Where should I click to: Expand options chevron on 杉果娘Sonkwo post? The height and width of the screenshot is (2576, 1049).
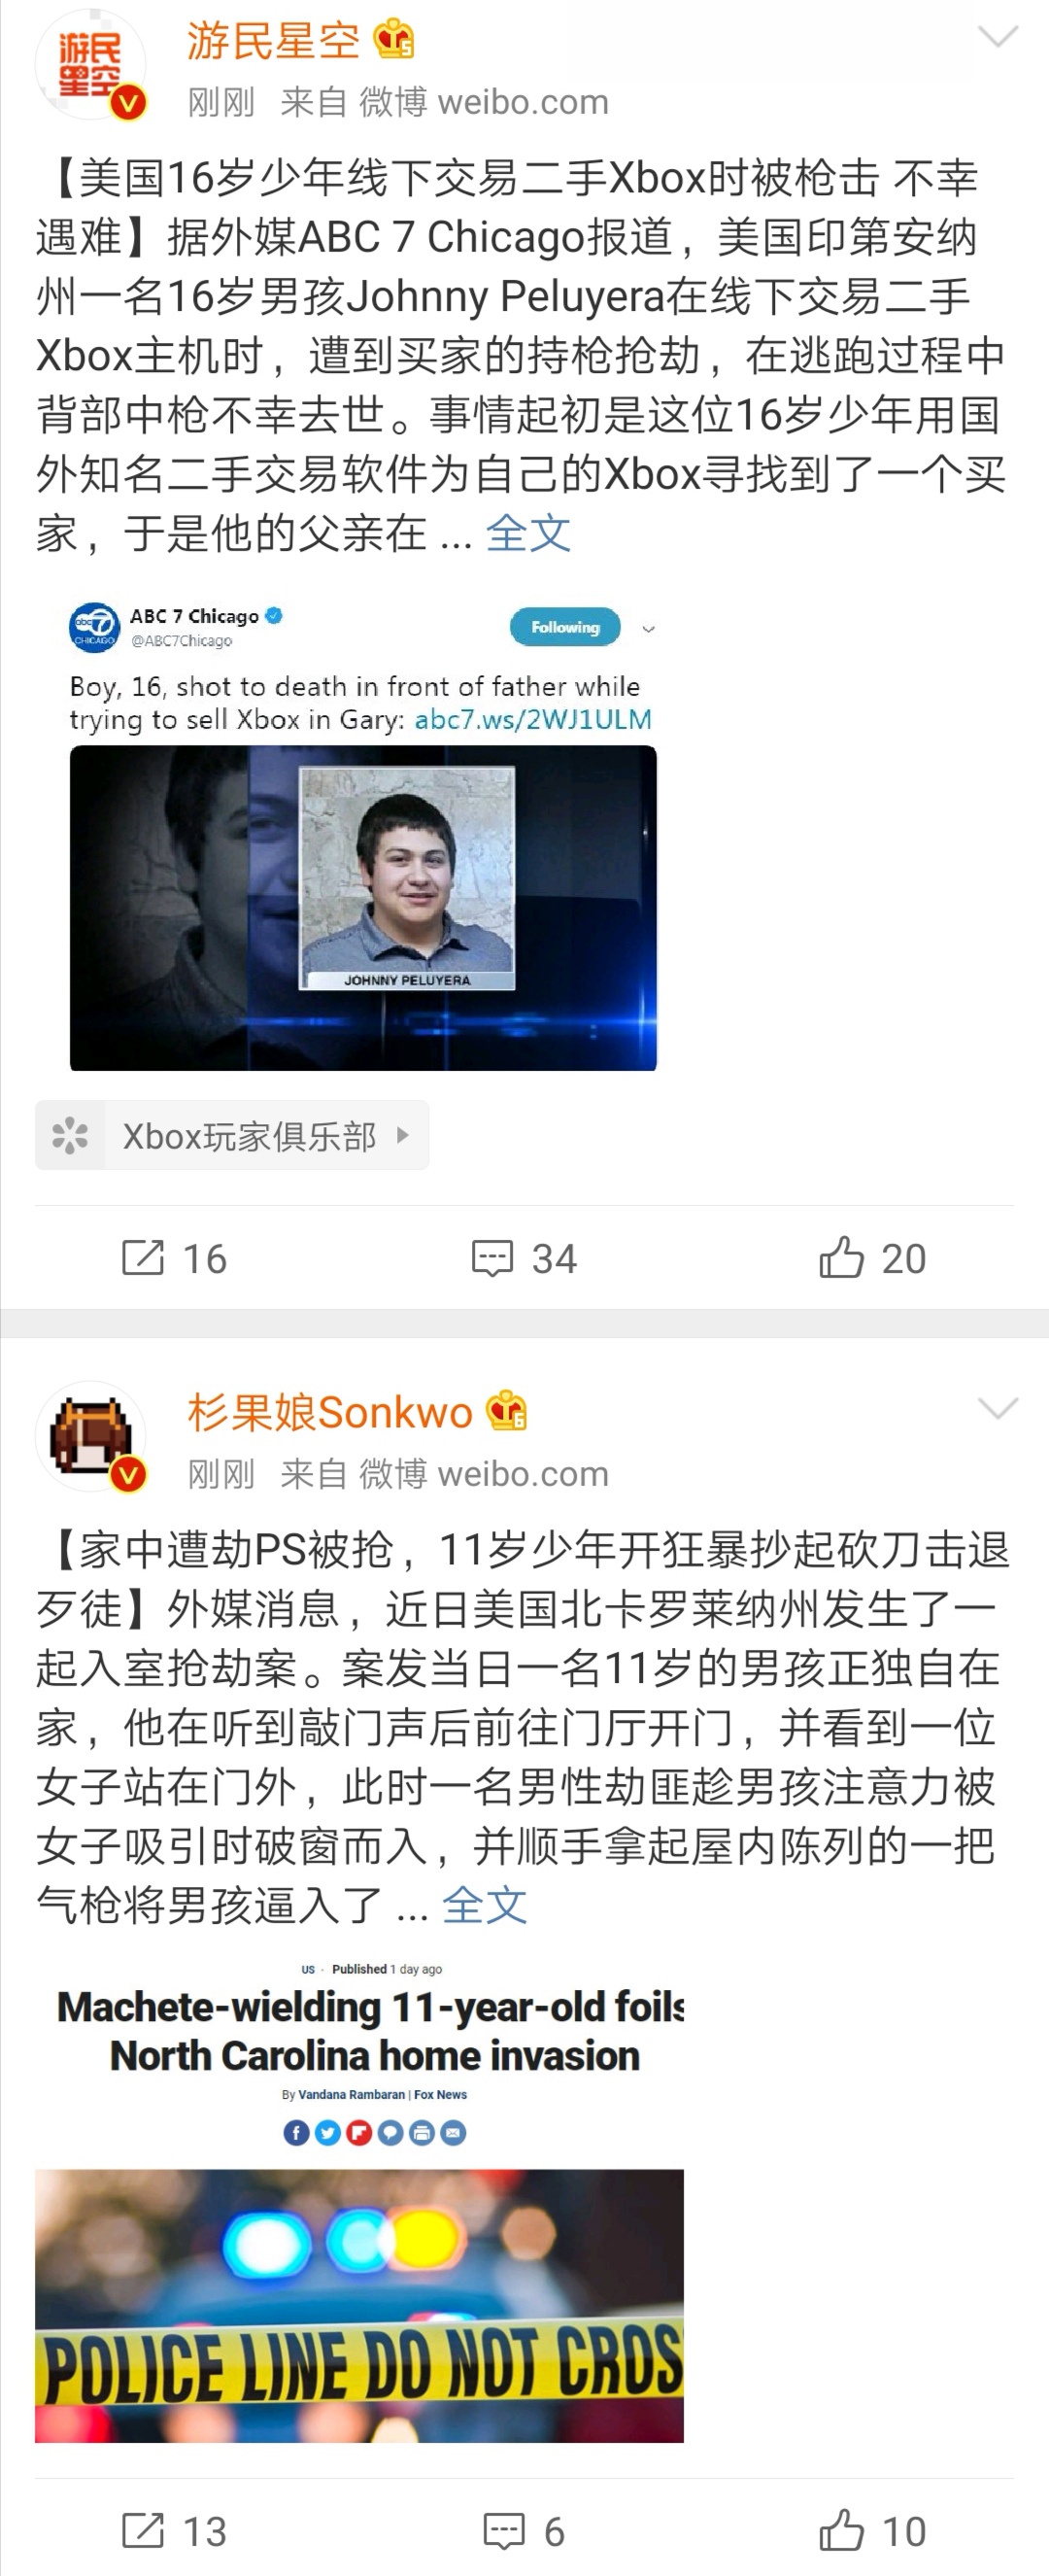point(997,1408)
